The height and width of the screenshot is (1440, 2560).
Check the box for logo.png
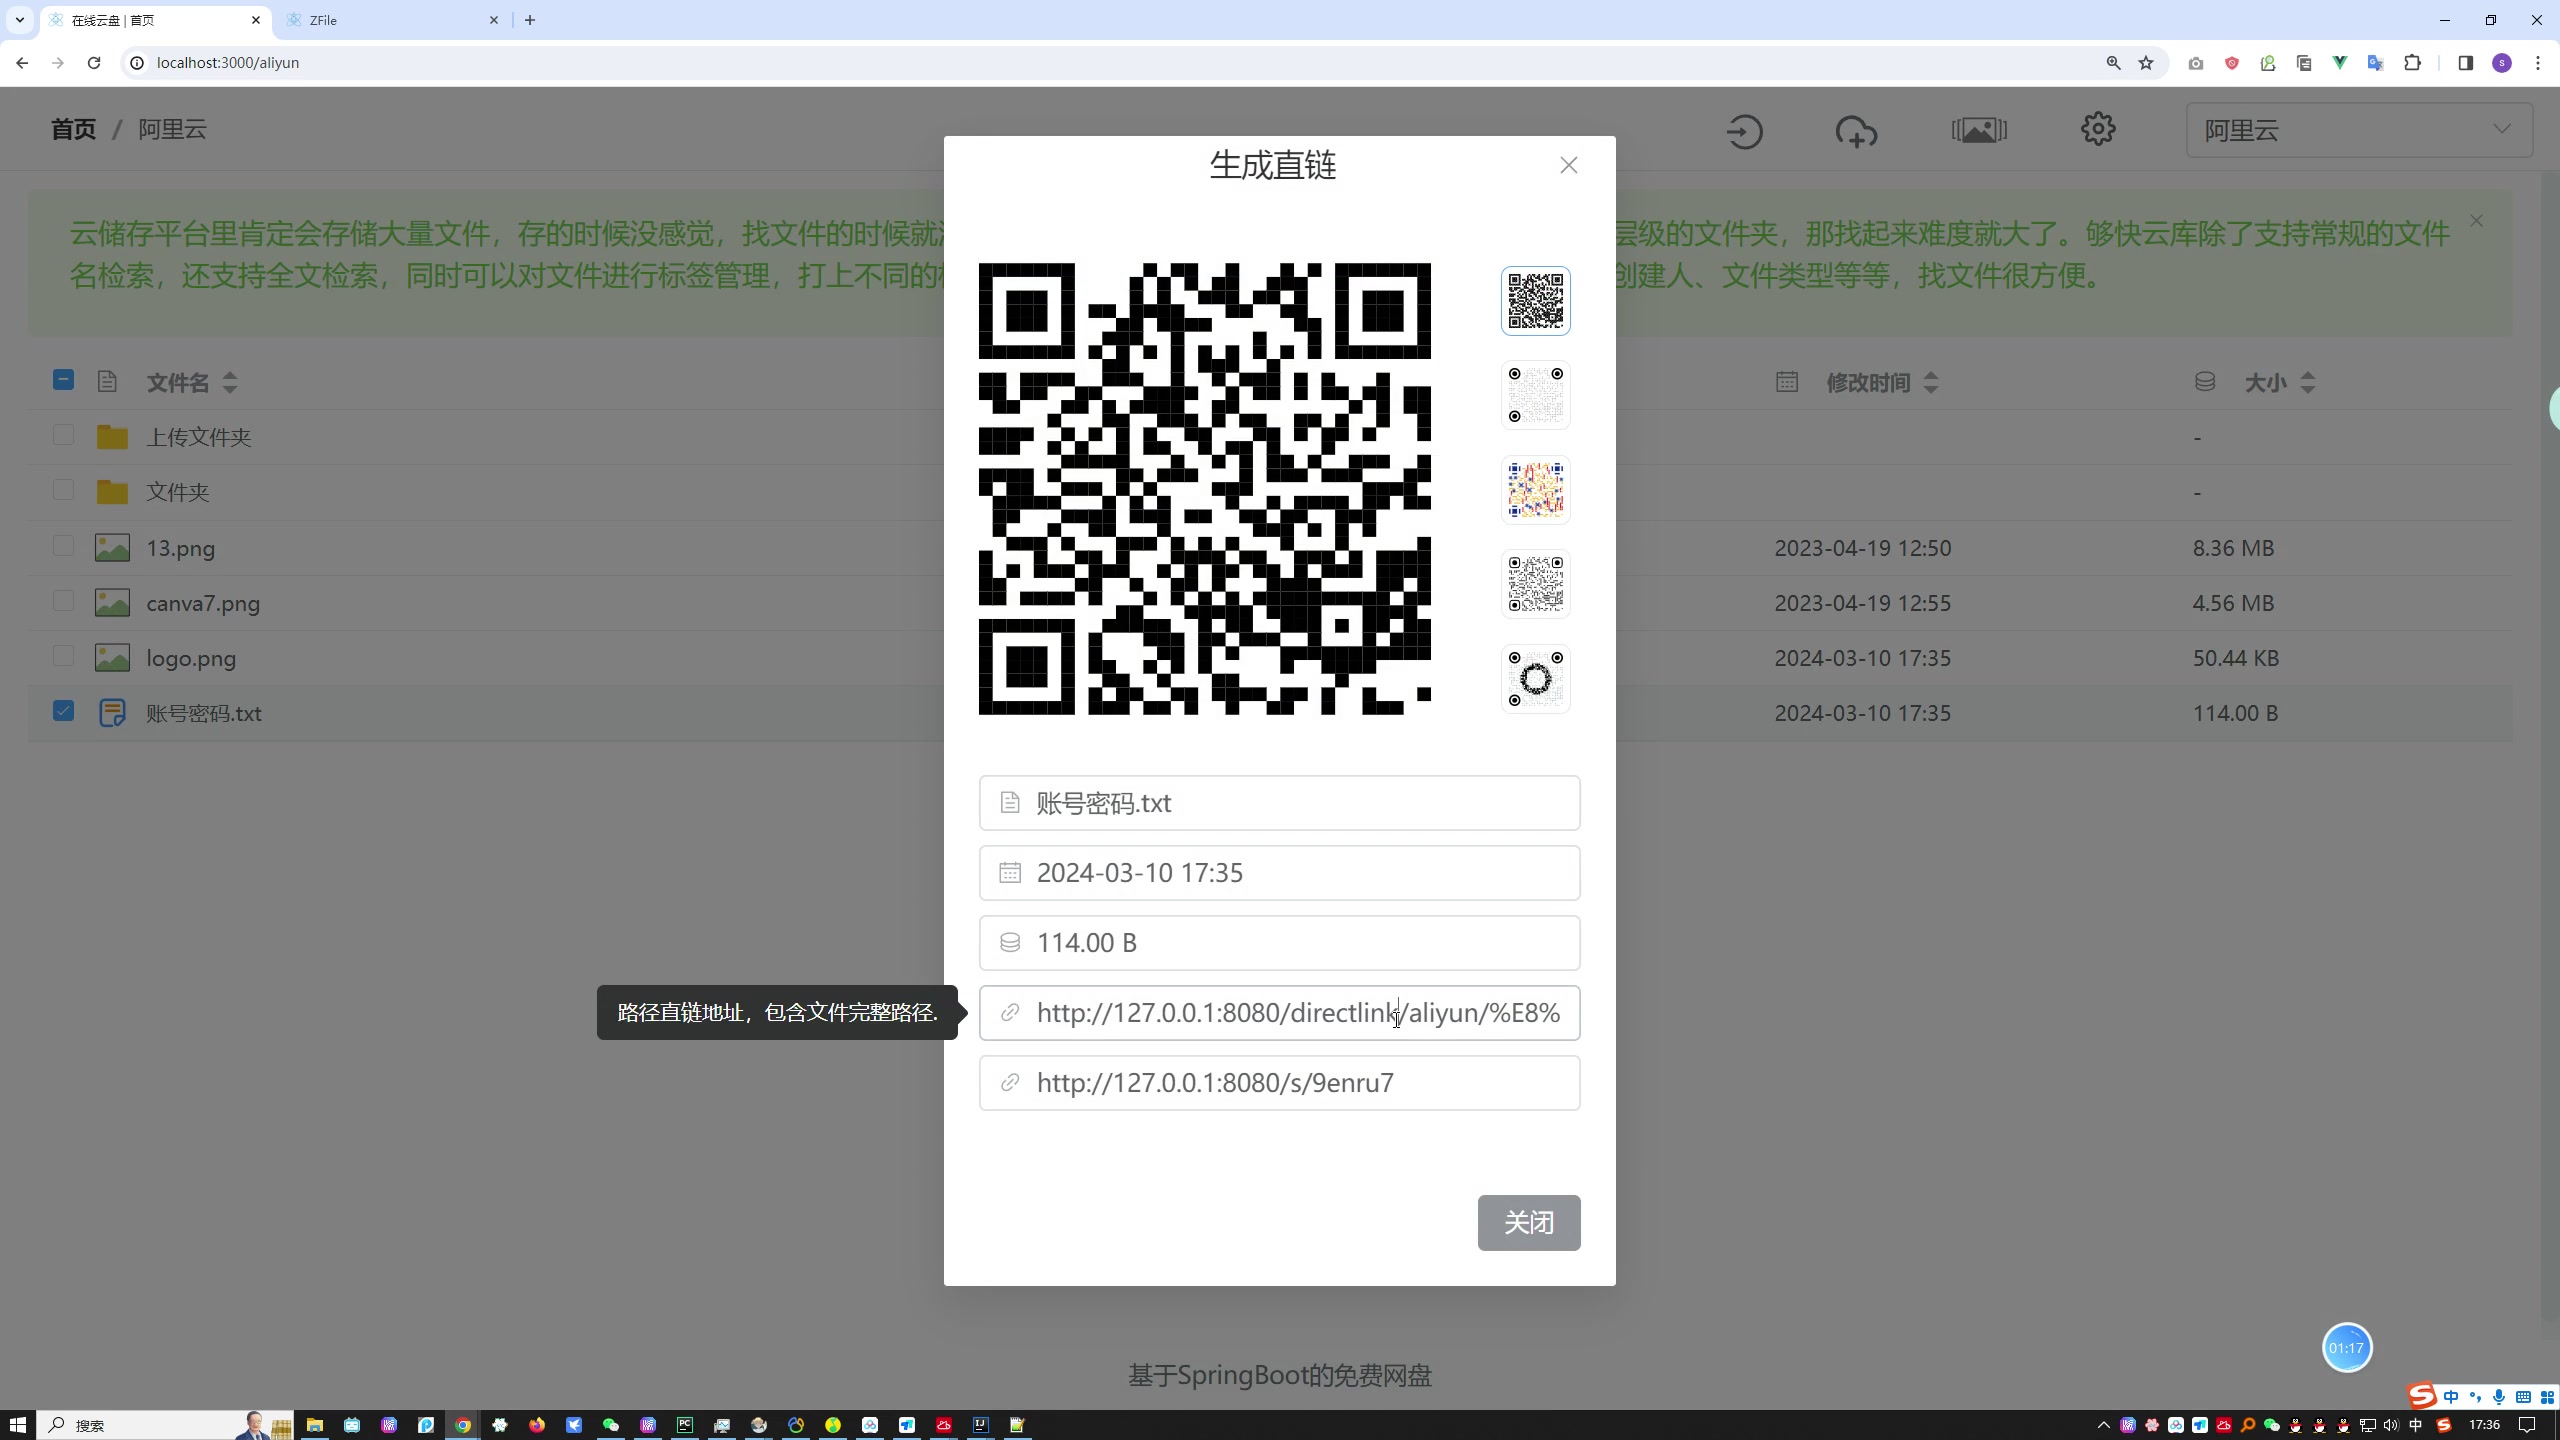tap(63, 656)
